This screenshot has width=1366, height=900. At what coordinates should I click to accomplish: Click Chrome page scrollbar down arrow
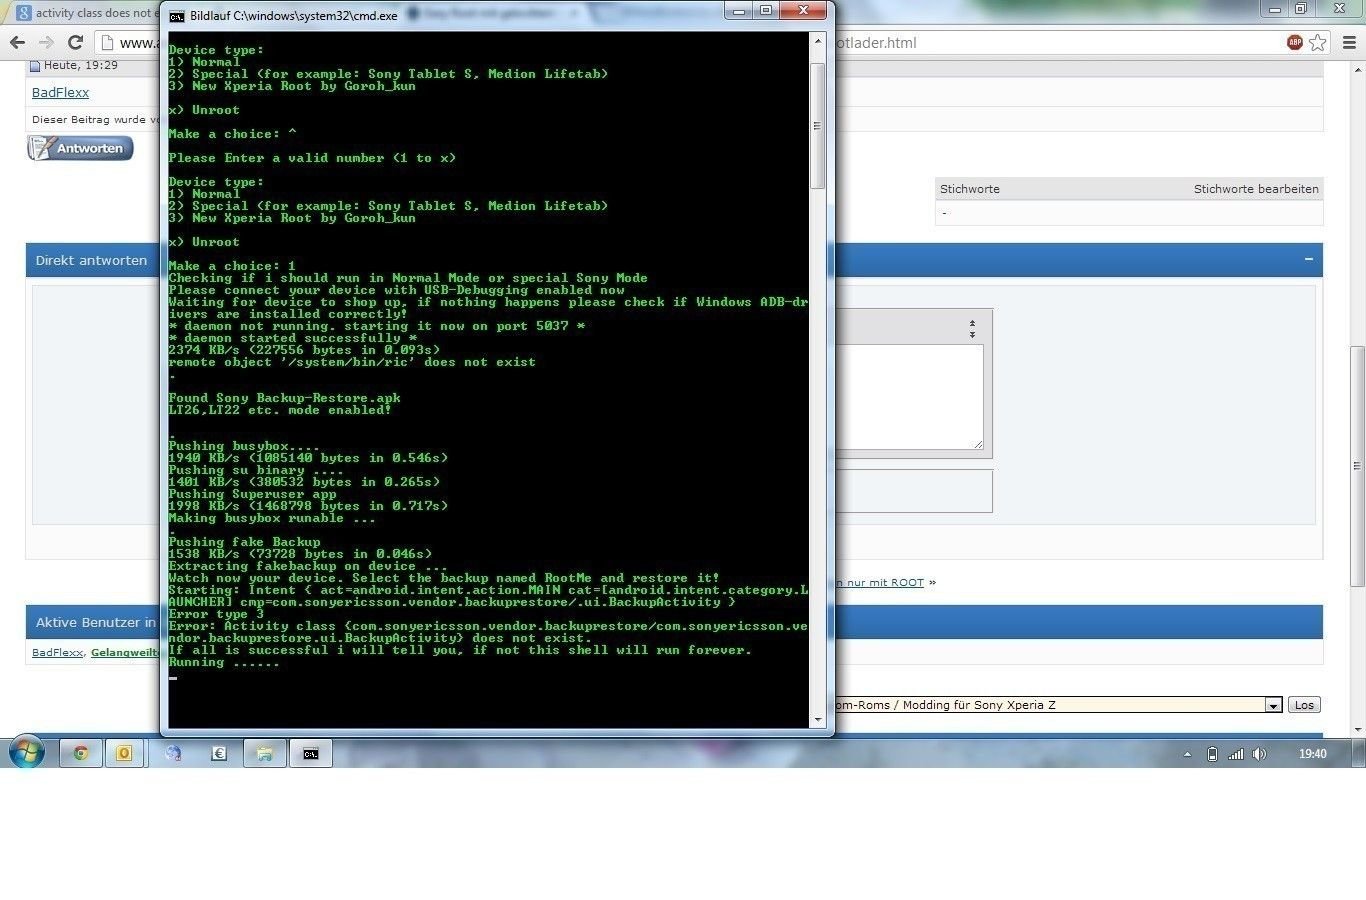click(x=1357, y=729)
